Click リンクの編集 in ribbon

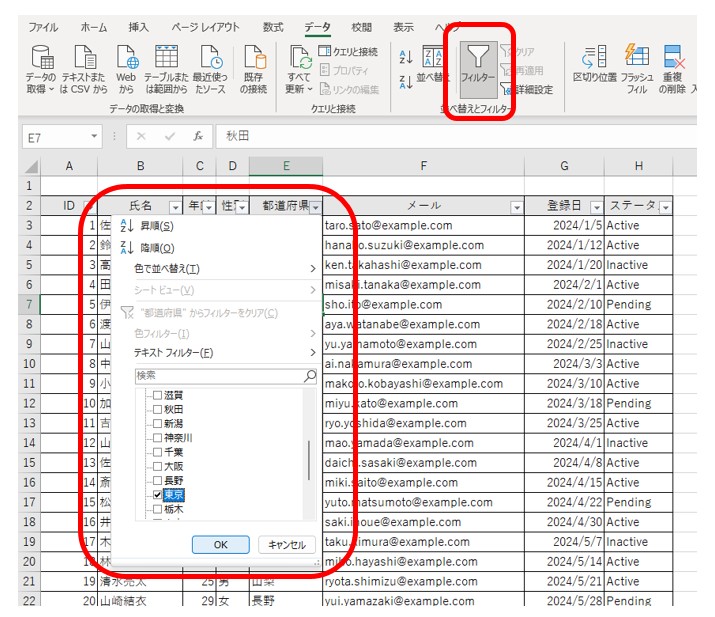[x=349, y=89]
